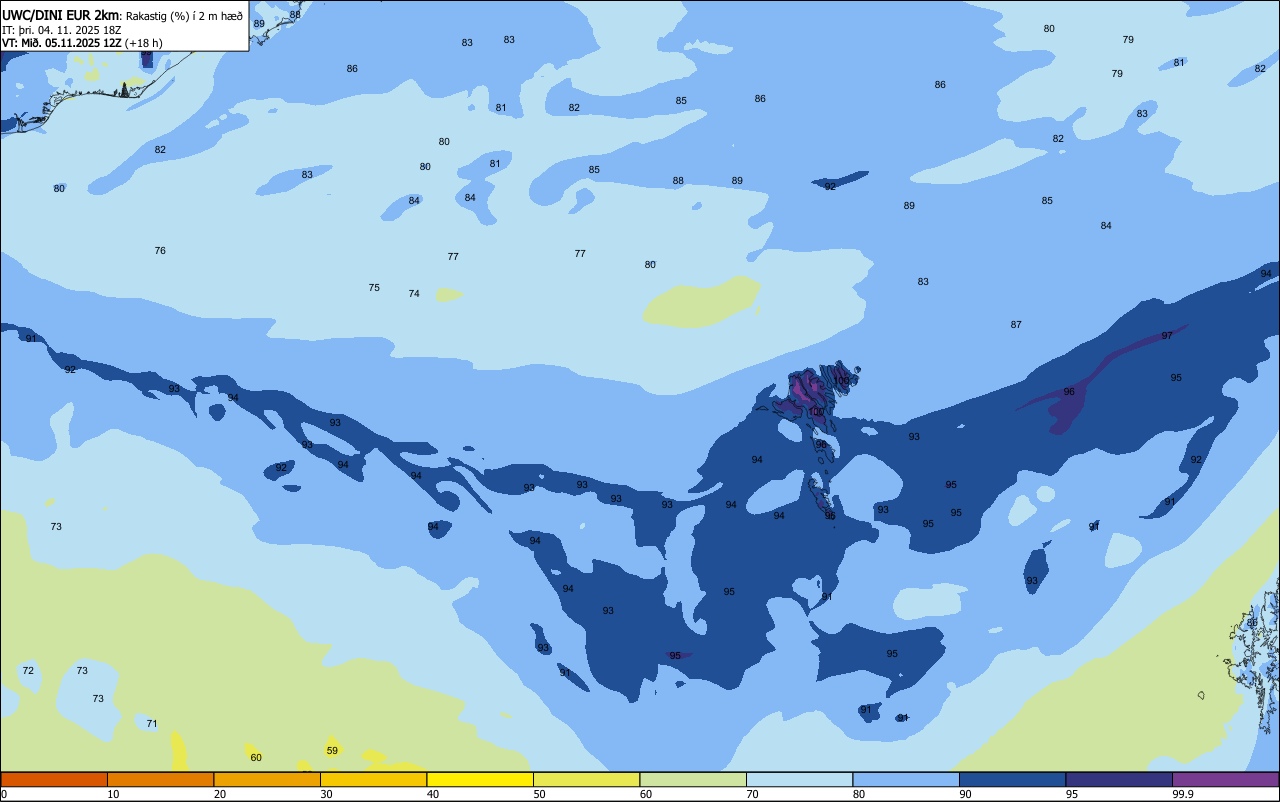This screenshot has height=802, width=1280.
Task: Click the label 'Rakastig (%) í 2 m hæð'
Action: tap(183, 16)
